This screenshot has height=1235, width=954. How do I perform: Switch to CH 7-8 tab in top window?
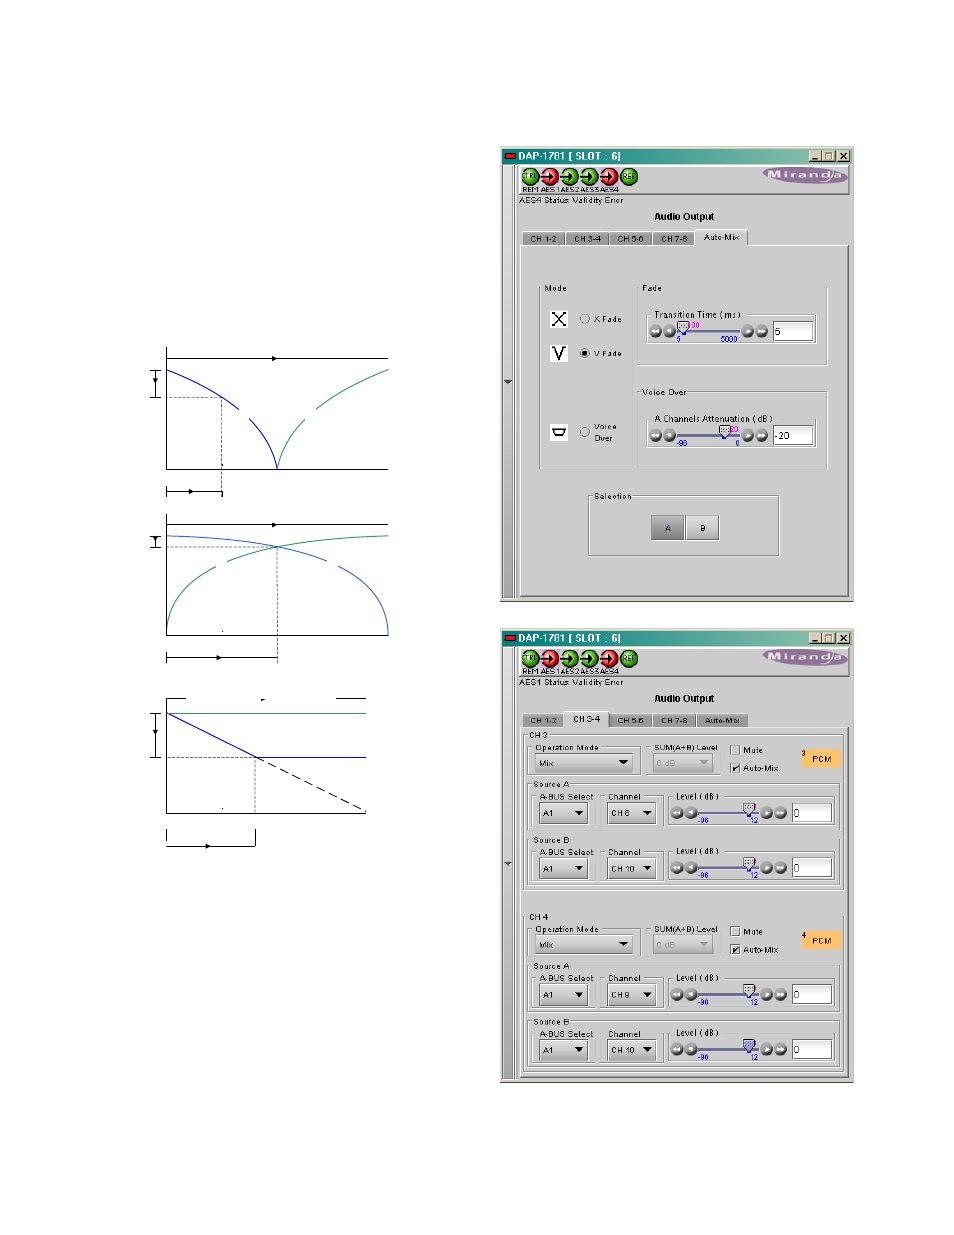pyautogui.click(x=674, y=239)
